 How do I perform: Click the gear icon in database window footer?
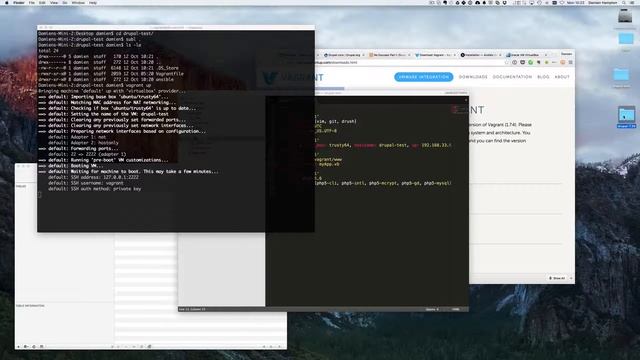click(x=26, y=346)
